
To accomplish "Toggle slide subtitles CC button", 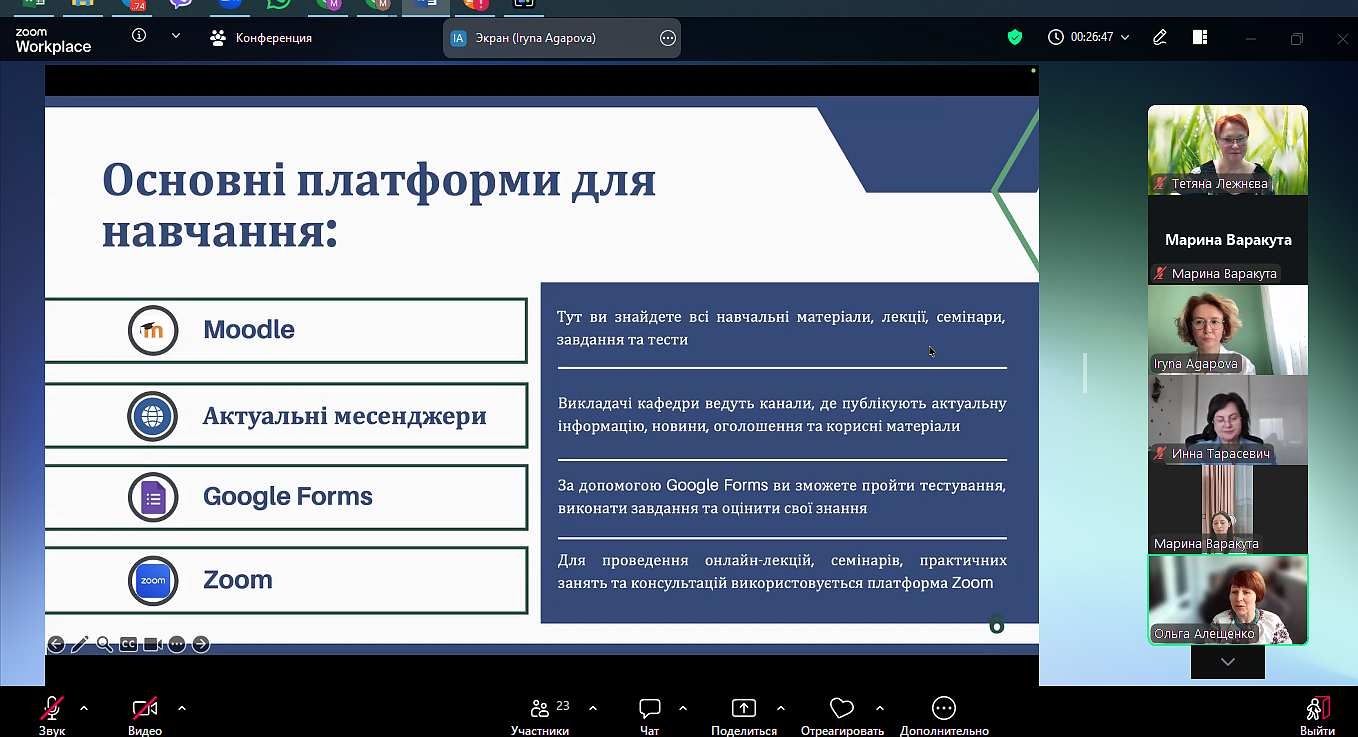I will pos(128,644).
